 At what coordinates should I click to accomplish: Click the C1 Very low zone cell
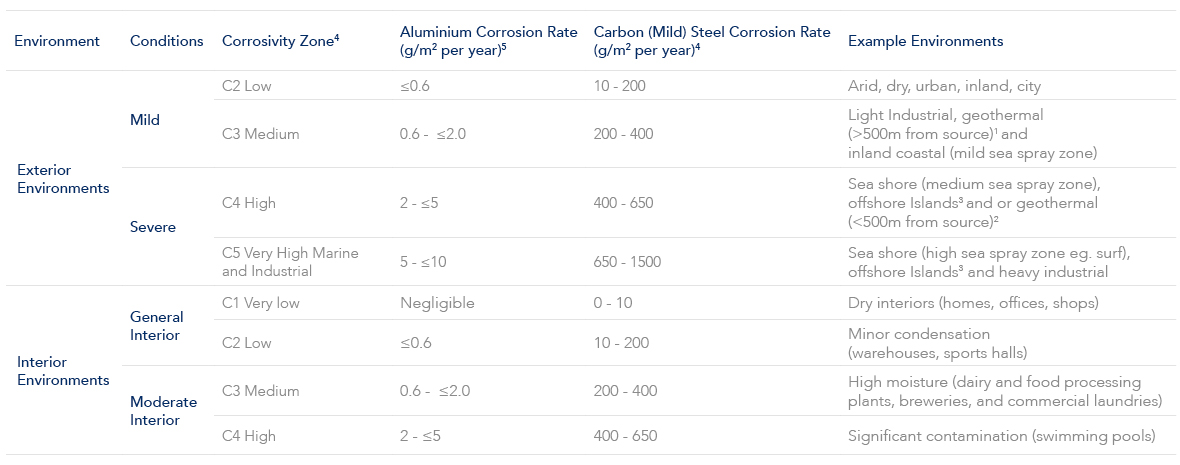pos(260,303)
